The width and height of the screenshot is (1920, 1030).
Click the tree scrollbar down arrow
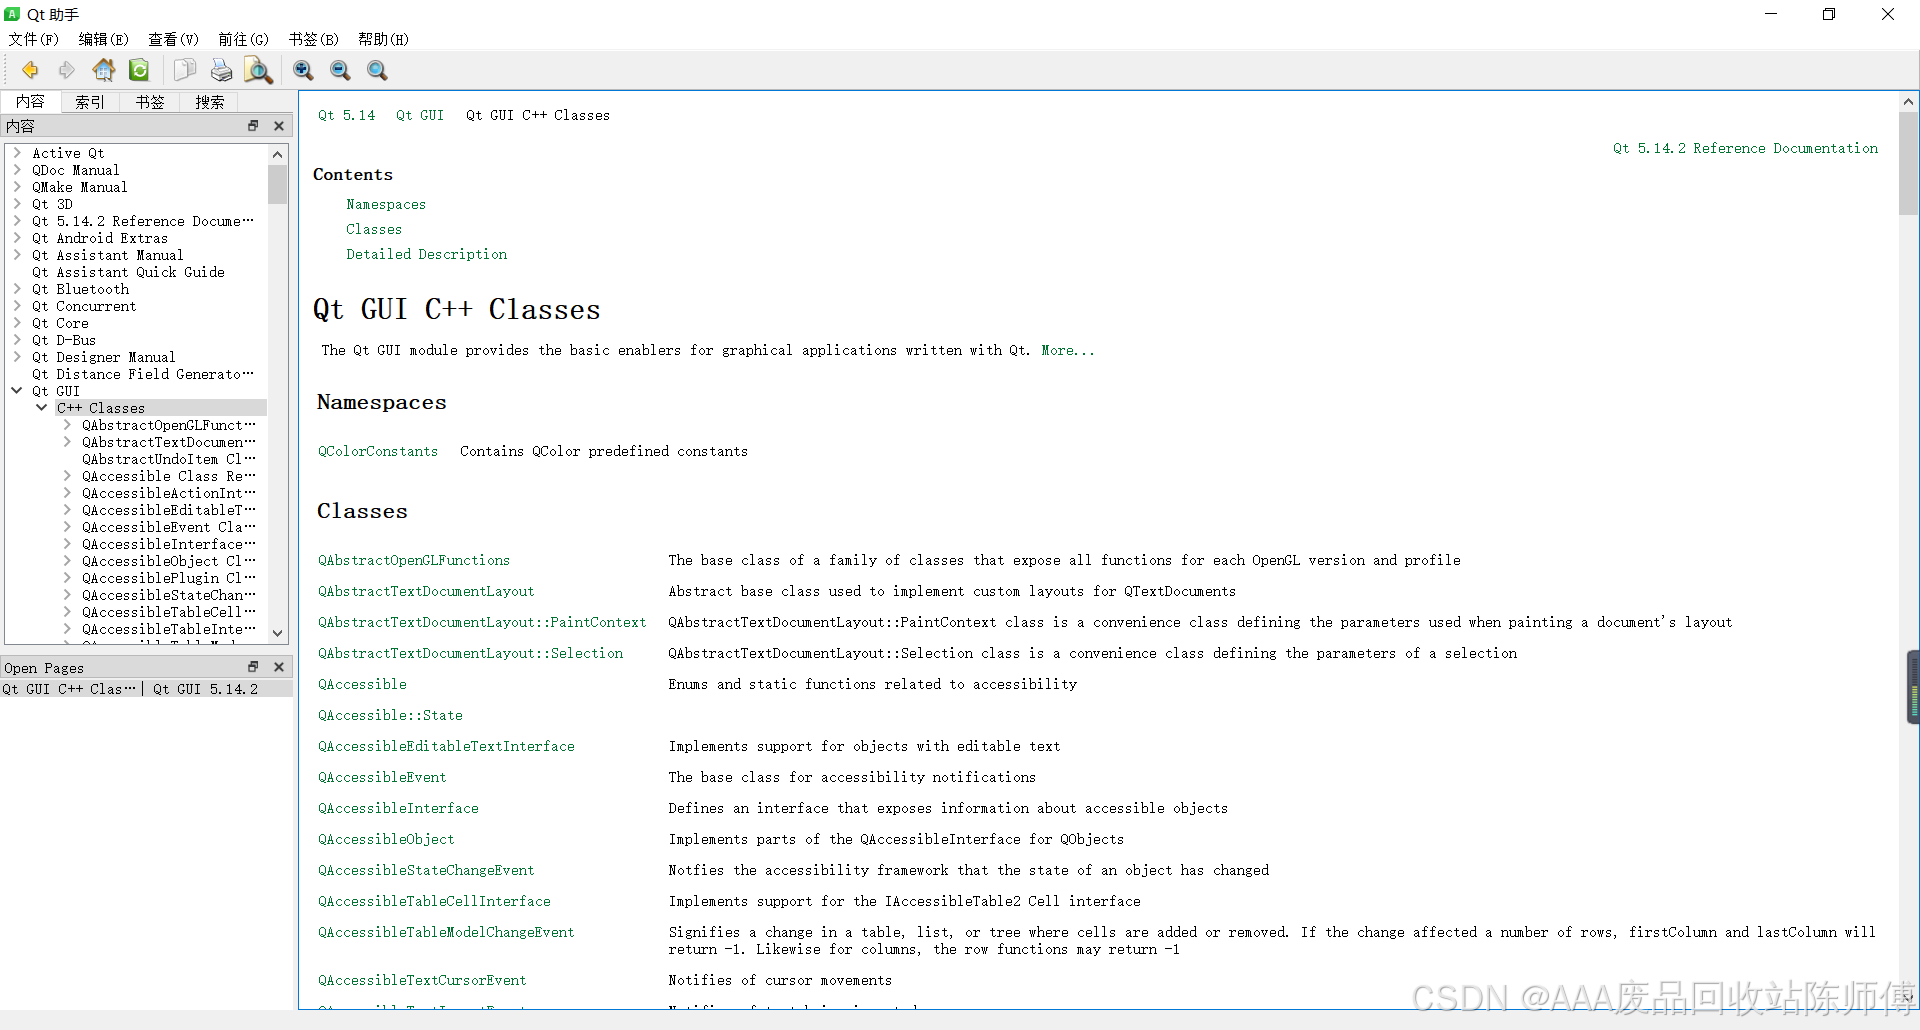pyautogui.click(x=278, y=634)
